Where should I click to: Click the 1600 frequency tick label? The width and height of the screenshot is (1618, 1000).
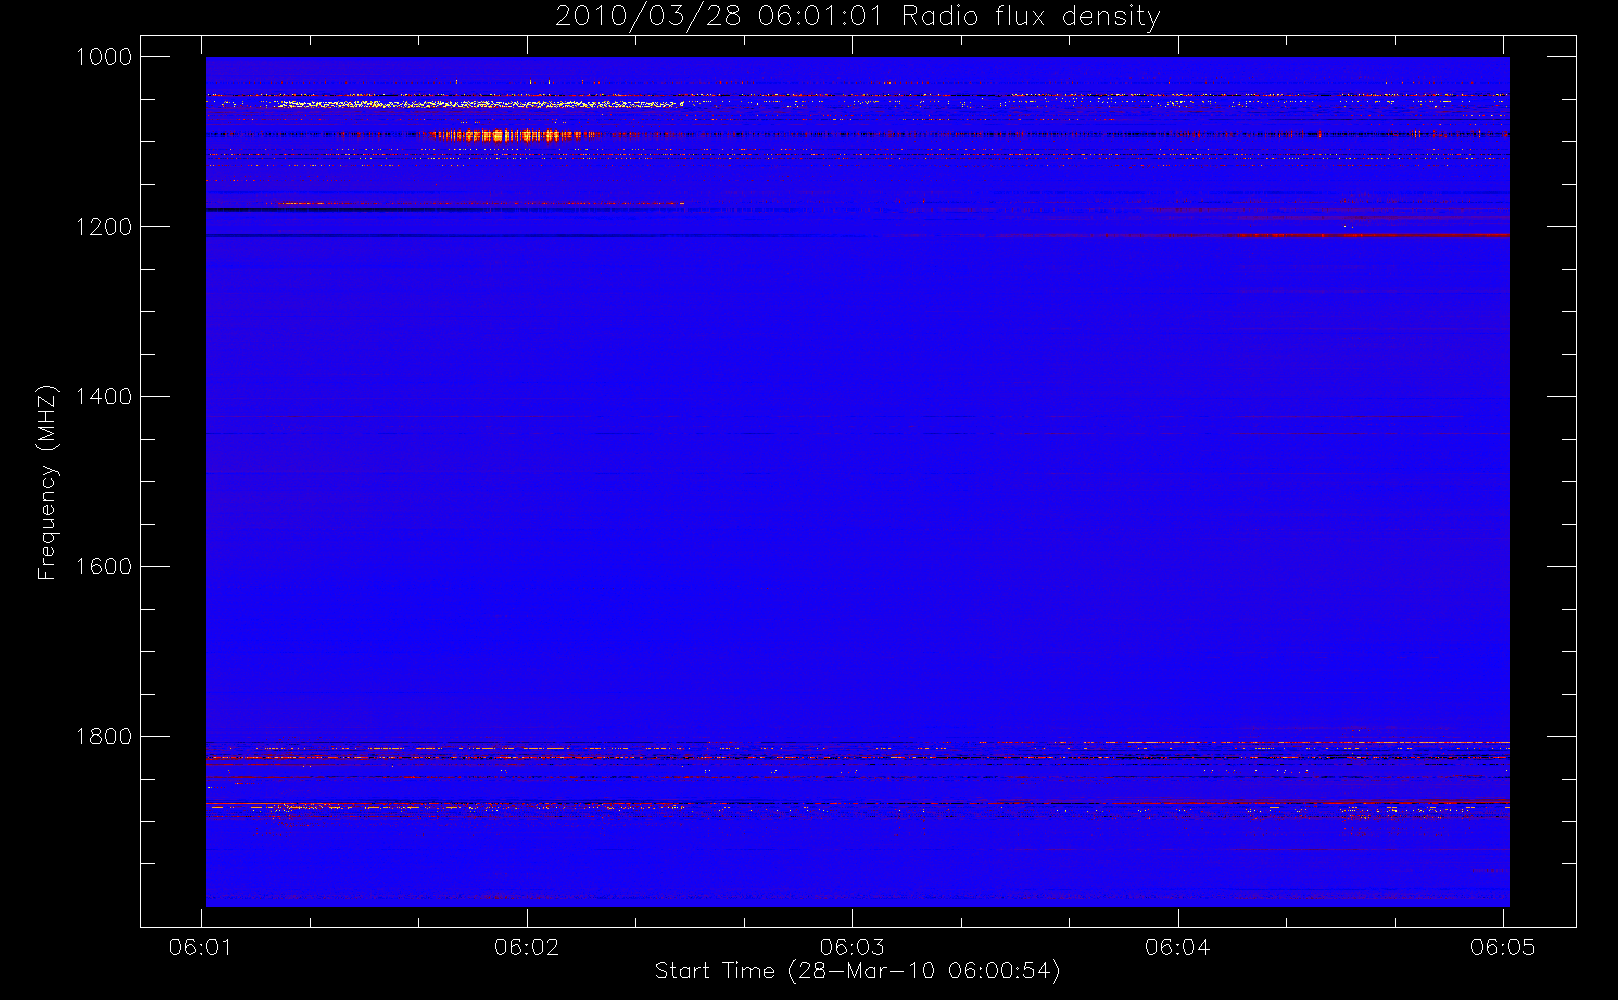tap(104, 567)
